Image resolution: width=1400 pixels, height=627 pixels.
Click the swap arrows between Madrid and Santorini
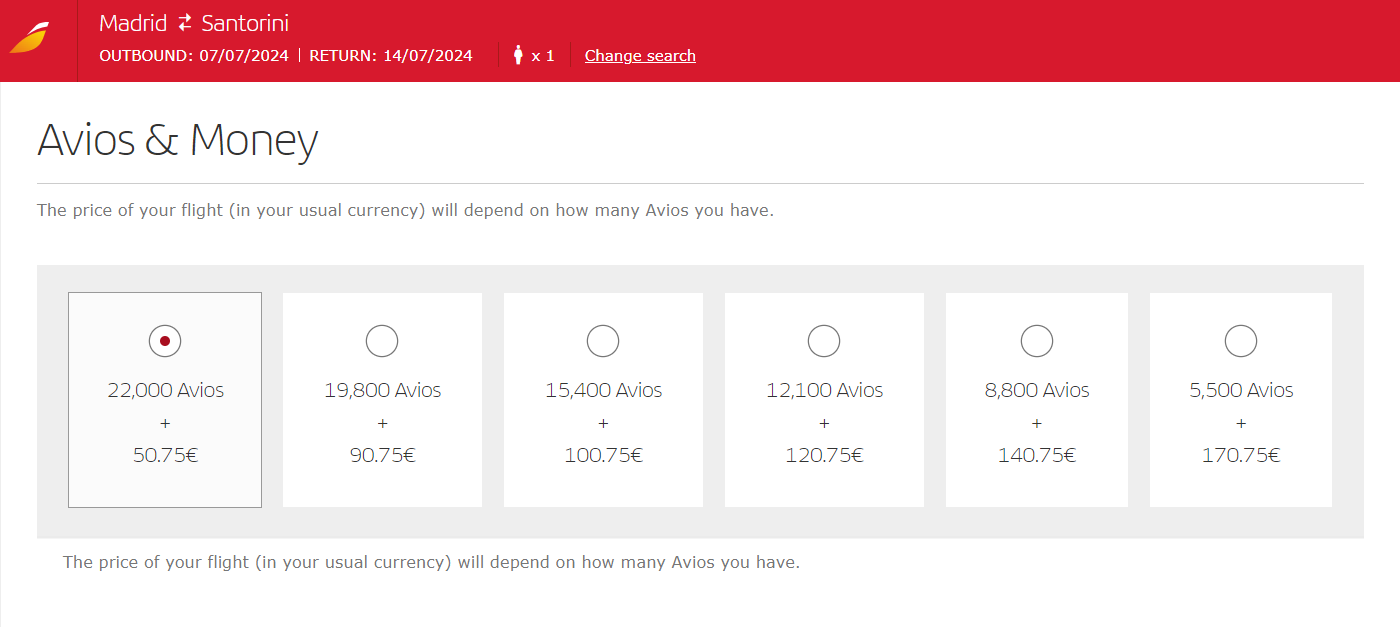click(x=184, y=23)
